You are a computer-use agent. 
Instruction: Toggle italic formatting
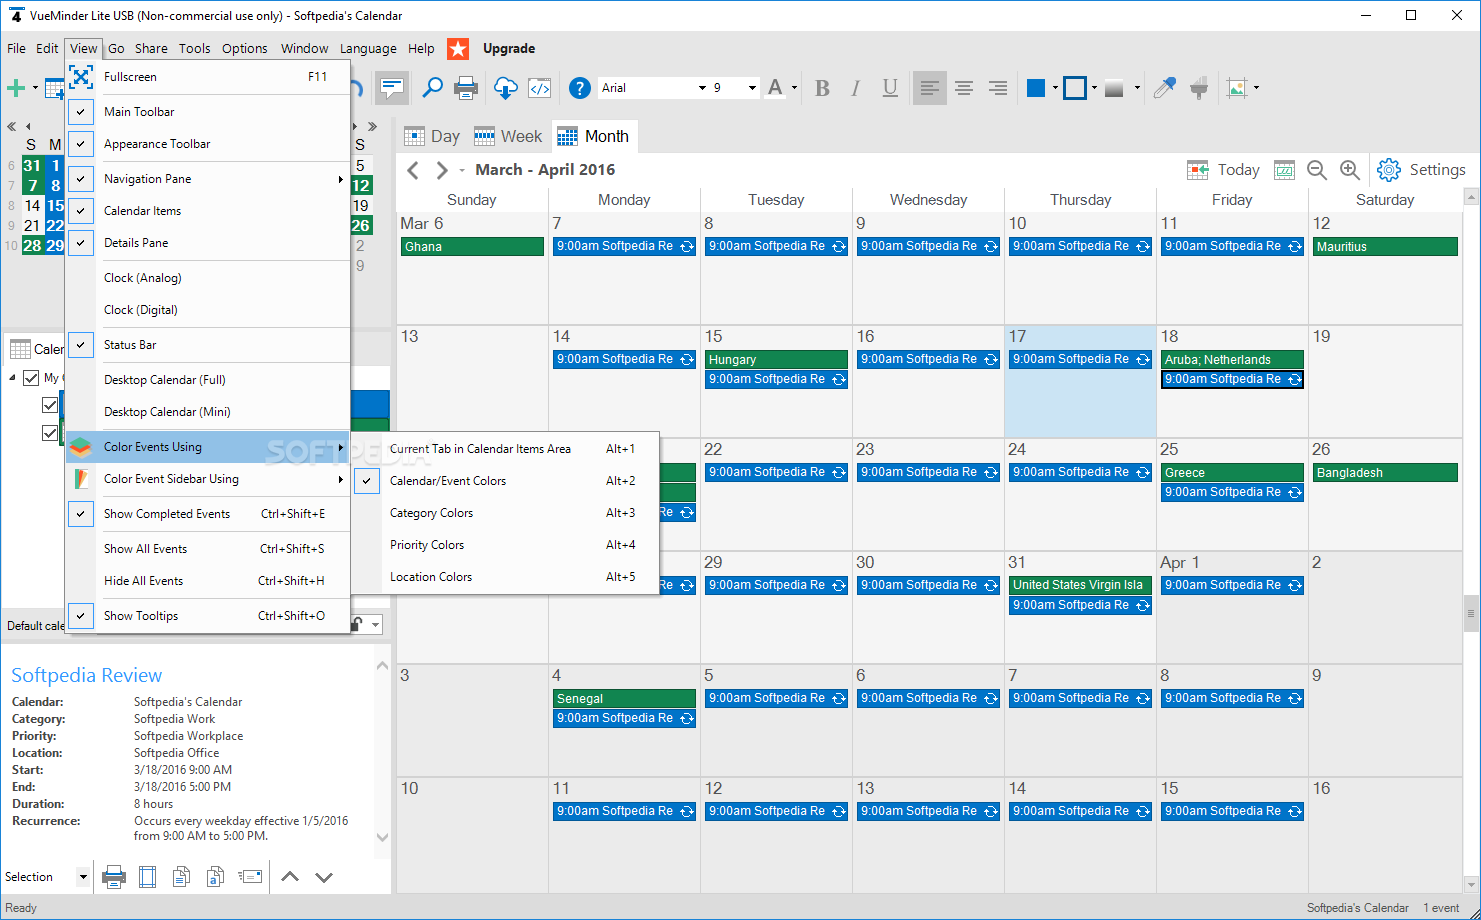point(855,88)
